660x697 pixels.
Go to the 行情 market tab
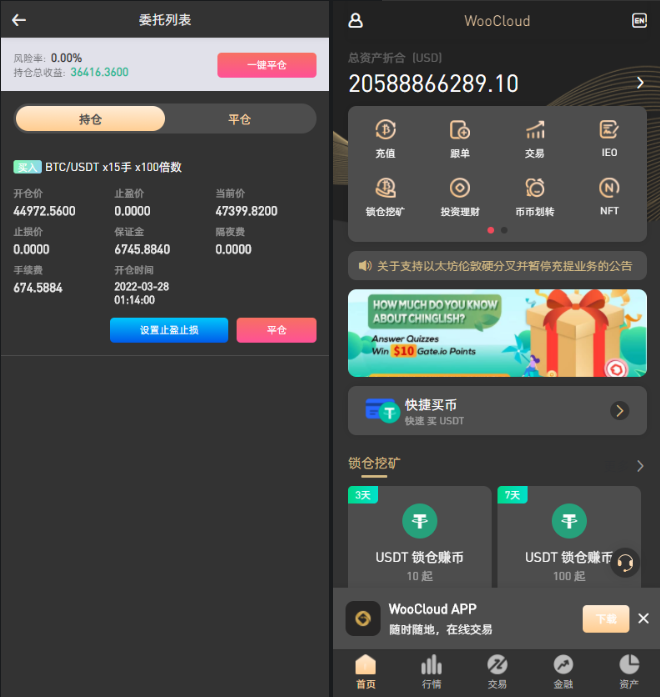click(432, 672)
